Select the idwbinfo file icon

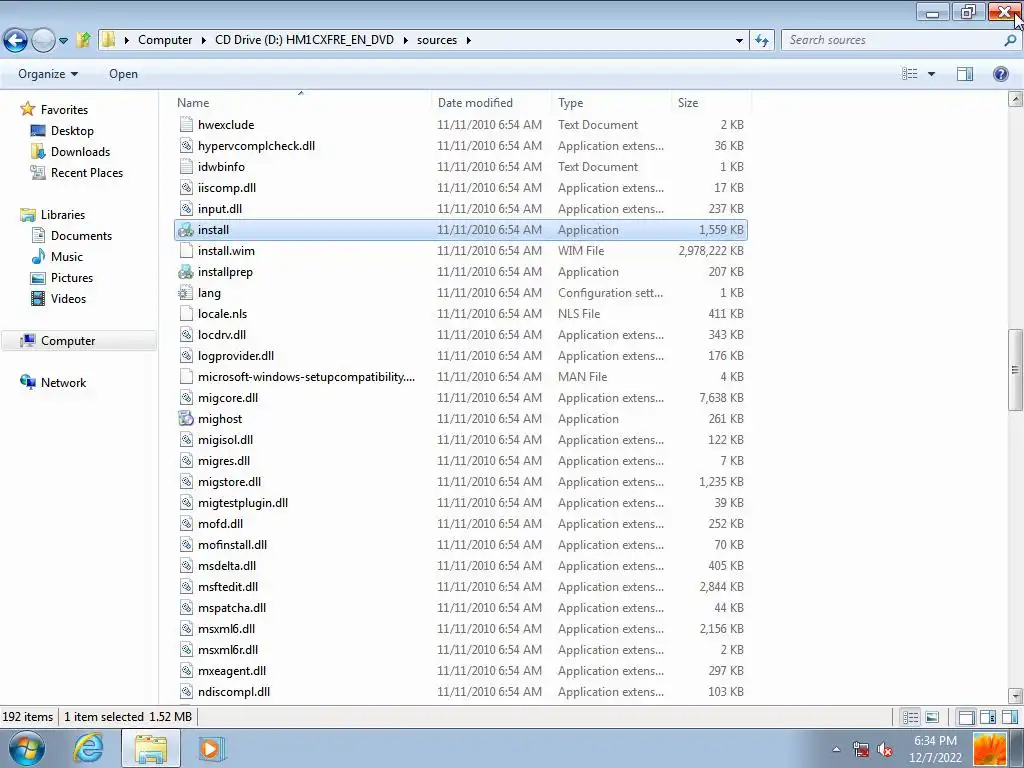coord(186,167)
